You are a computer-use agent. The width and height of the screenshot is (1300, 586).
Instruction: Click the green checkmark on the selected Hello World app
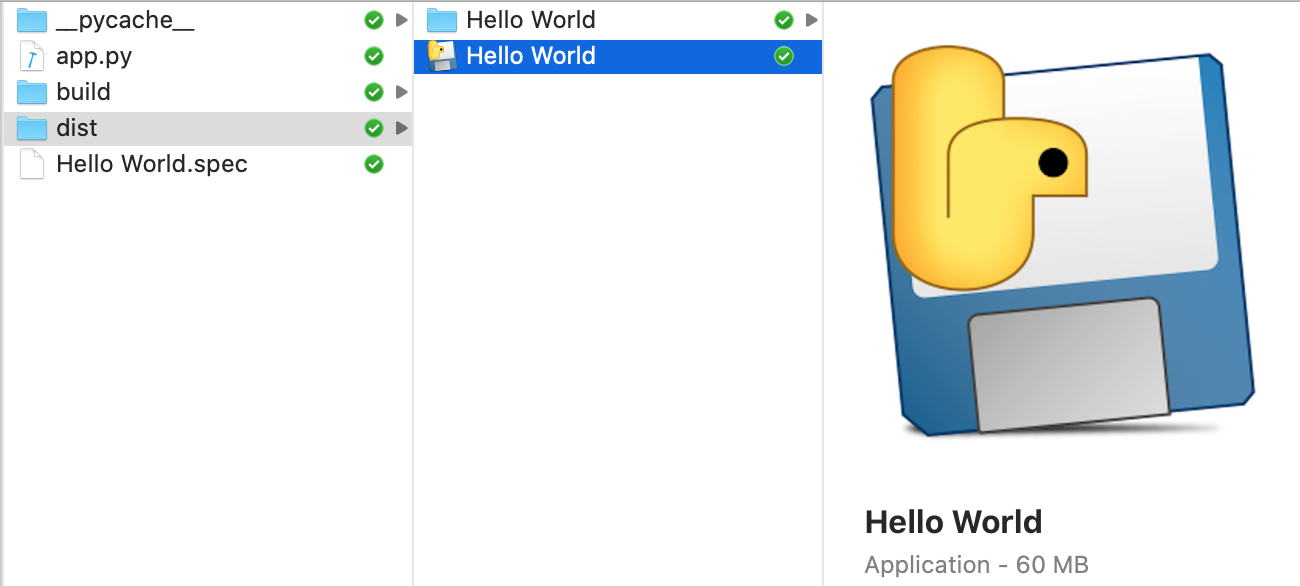click(x=784, y=56)
